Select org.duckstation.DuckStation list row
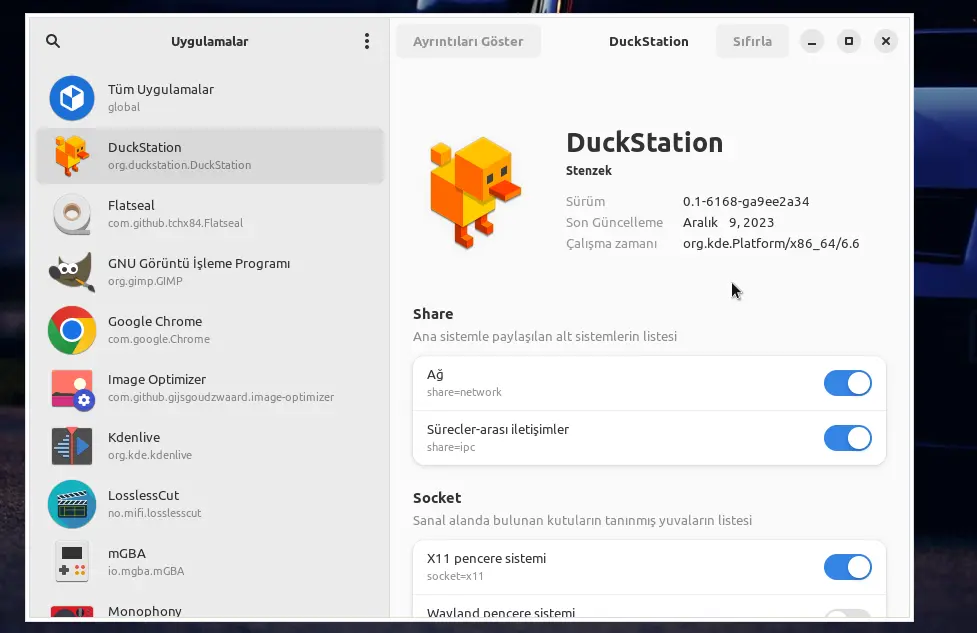The height and width of the screenshot is (633, 977). (210, 156)
